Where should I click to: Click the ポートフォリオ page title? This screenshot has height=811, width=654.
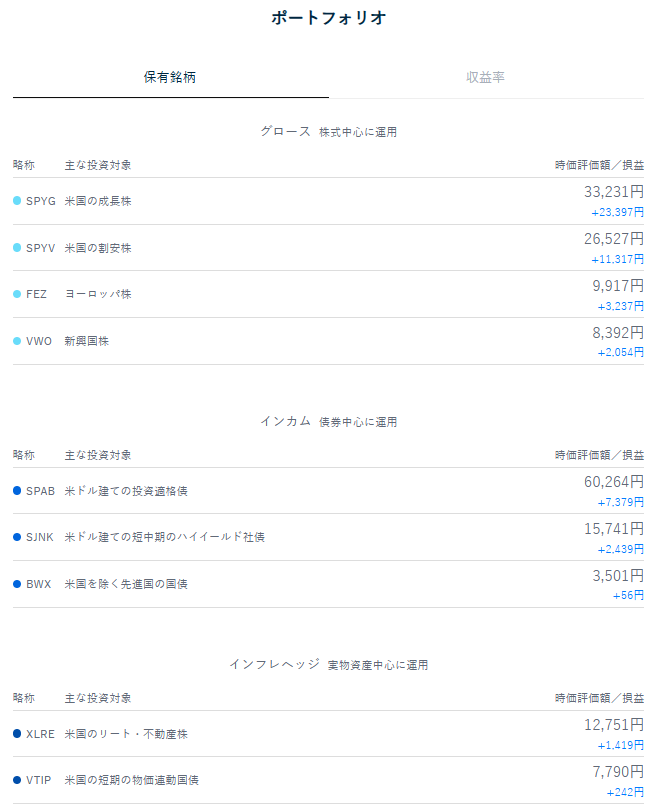pyautogui.click(x=329, y=18)
